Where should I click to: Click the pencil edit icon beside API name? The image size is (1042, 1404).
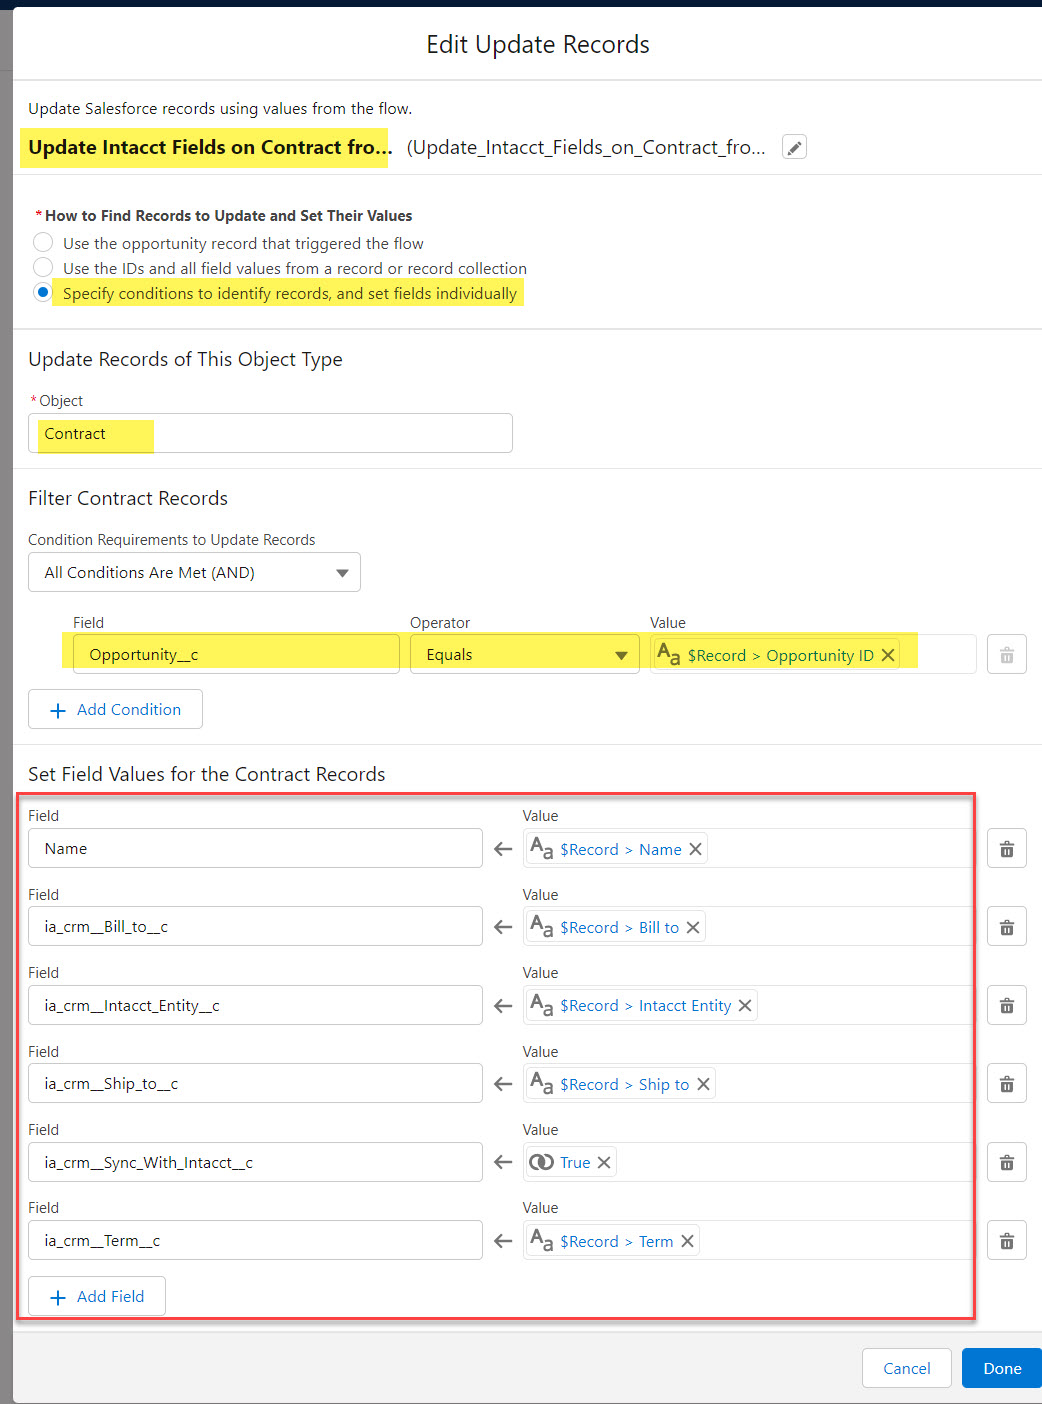794,148
